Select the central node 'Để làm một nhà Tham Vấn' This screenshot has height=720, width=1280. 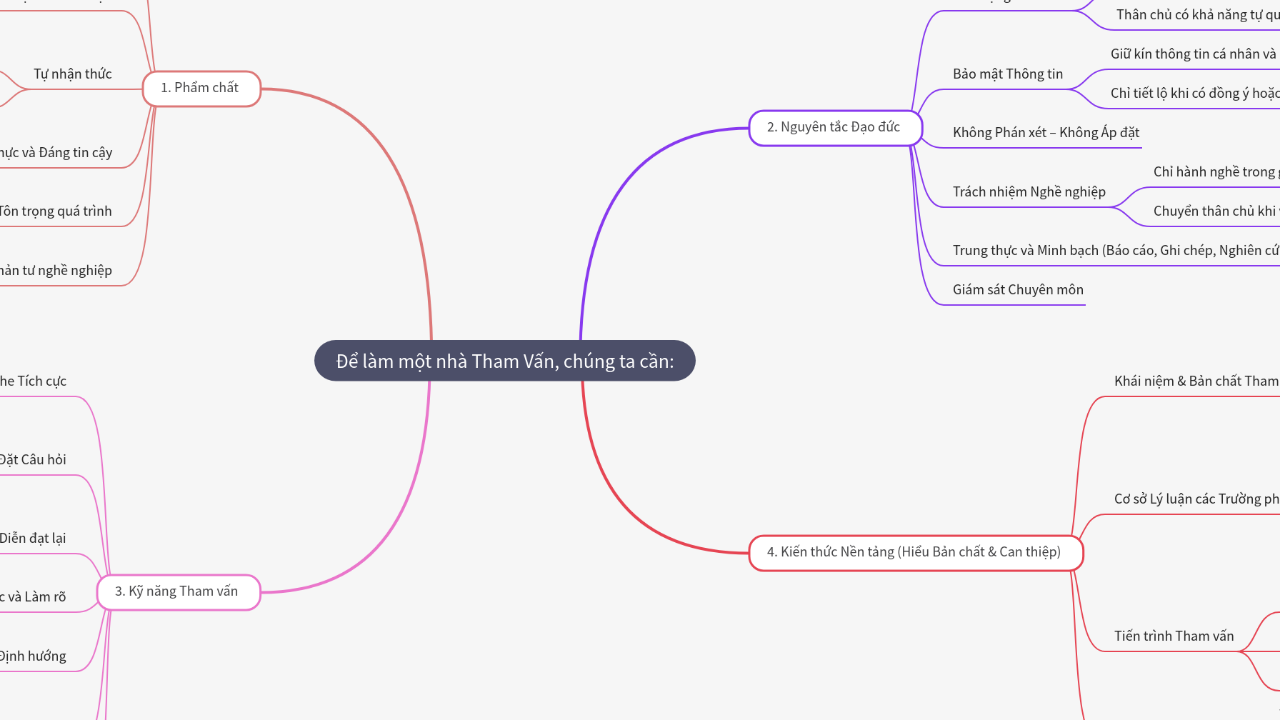504,361
